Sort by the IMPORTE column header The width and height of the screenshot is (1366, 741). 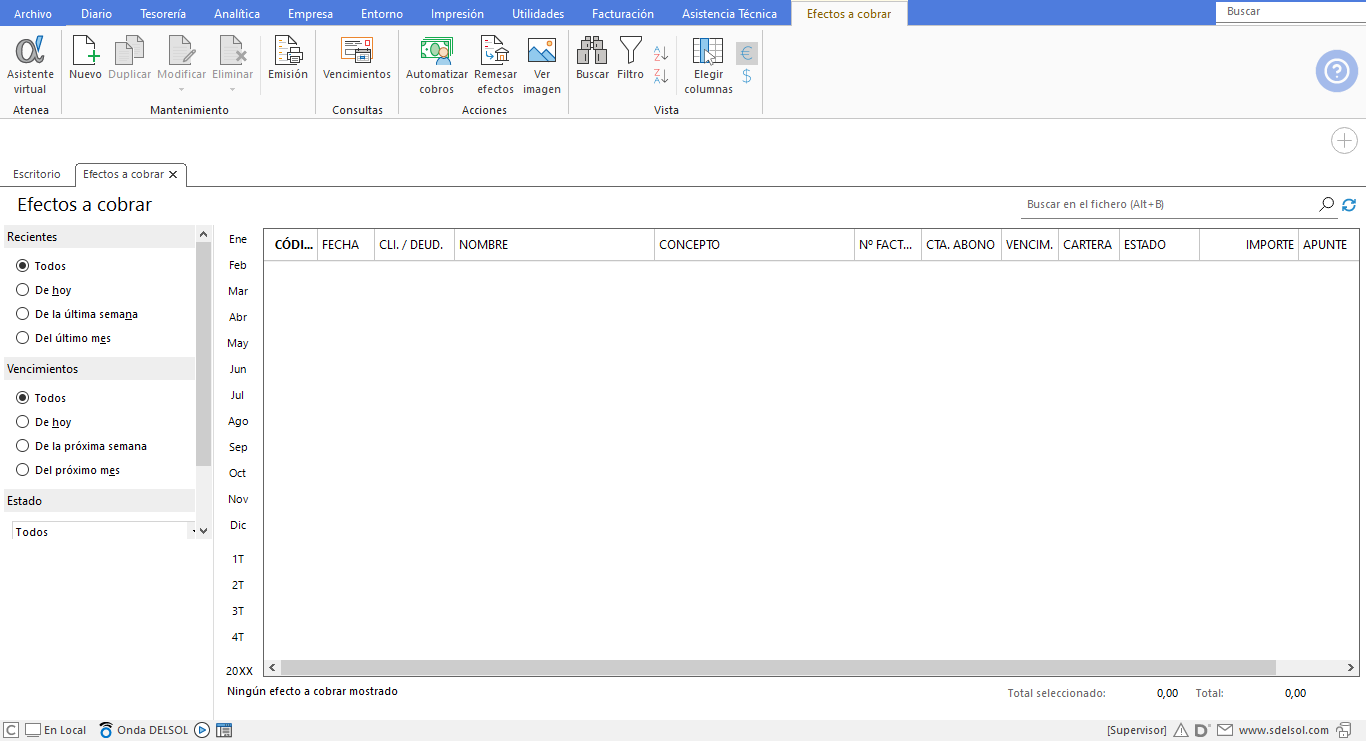pos(1248,245)
